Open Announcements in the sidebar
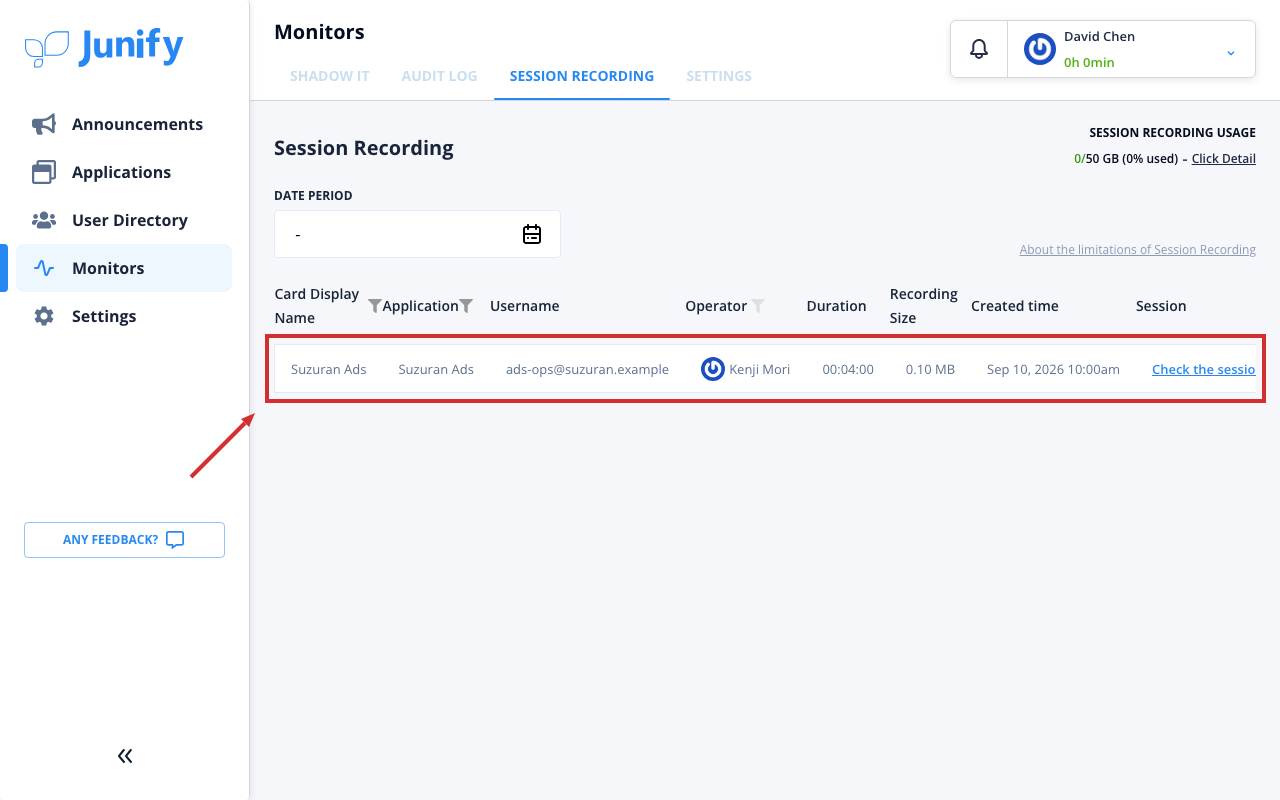Screen dimensions: 1280x800 124,124
